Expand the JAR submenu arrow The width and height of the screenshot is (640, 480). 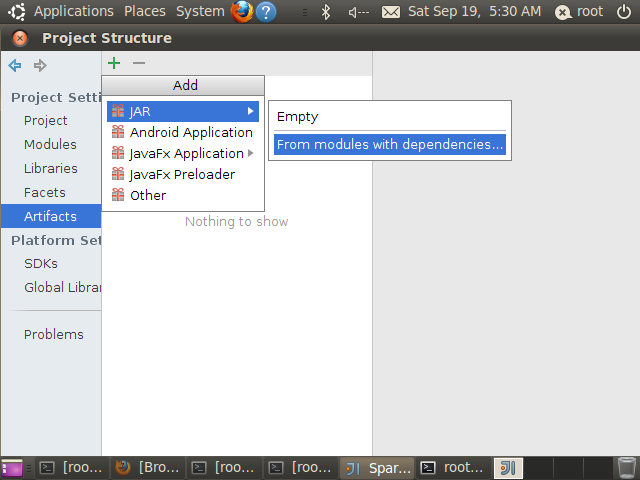point(251,111)
